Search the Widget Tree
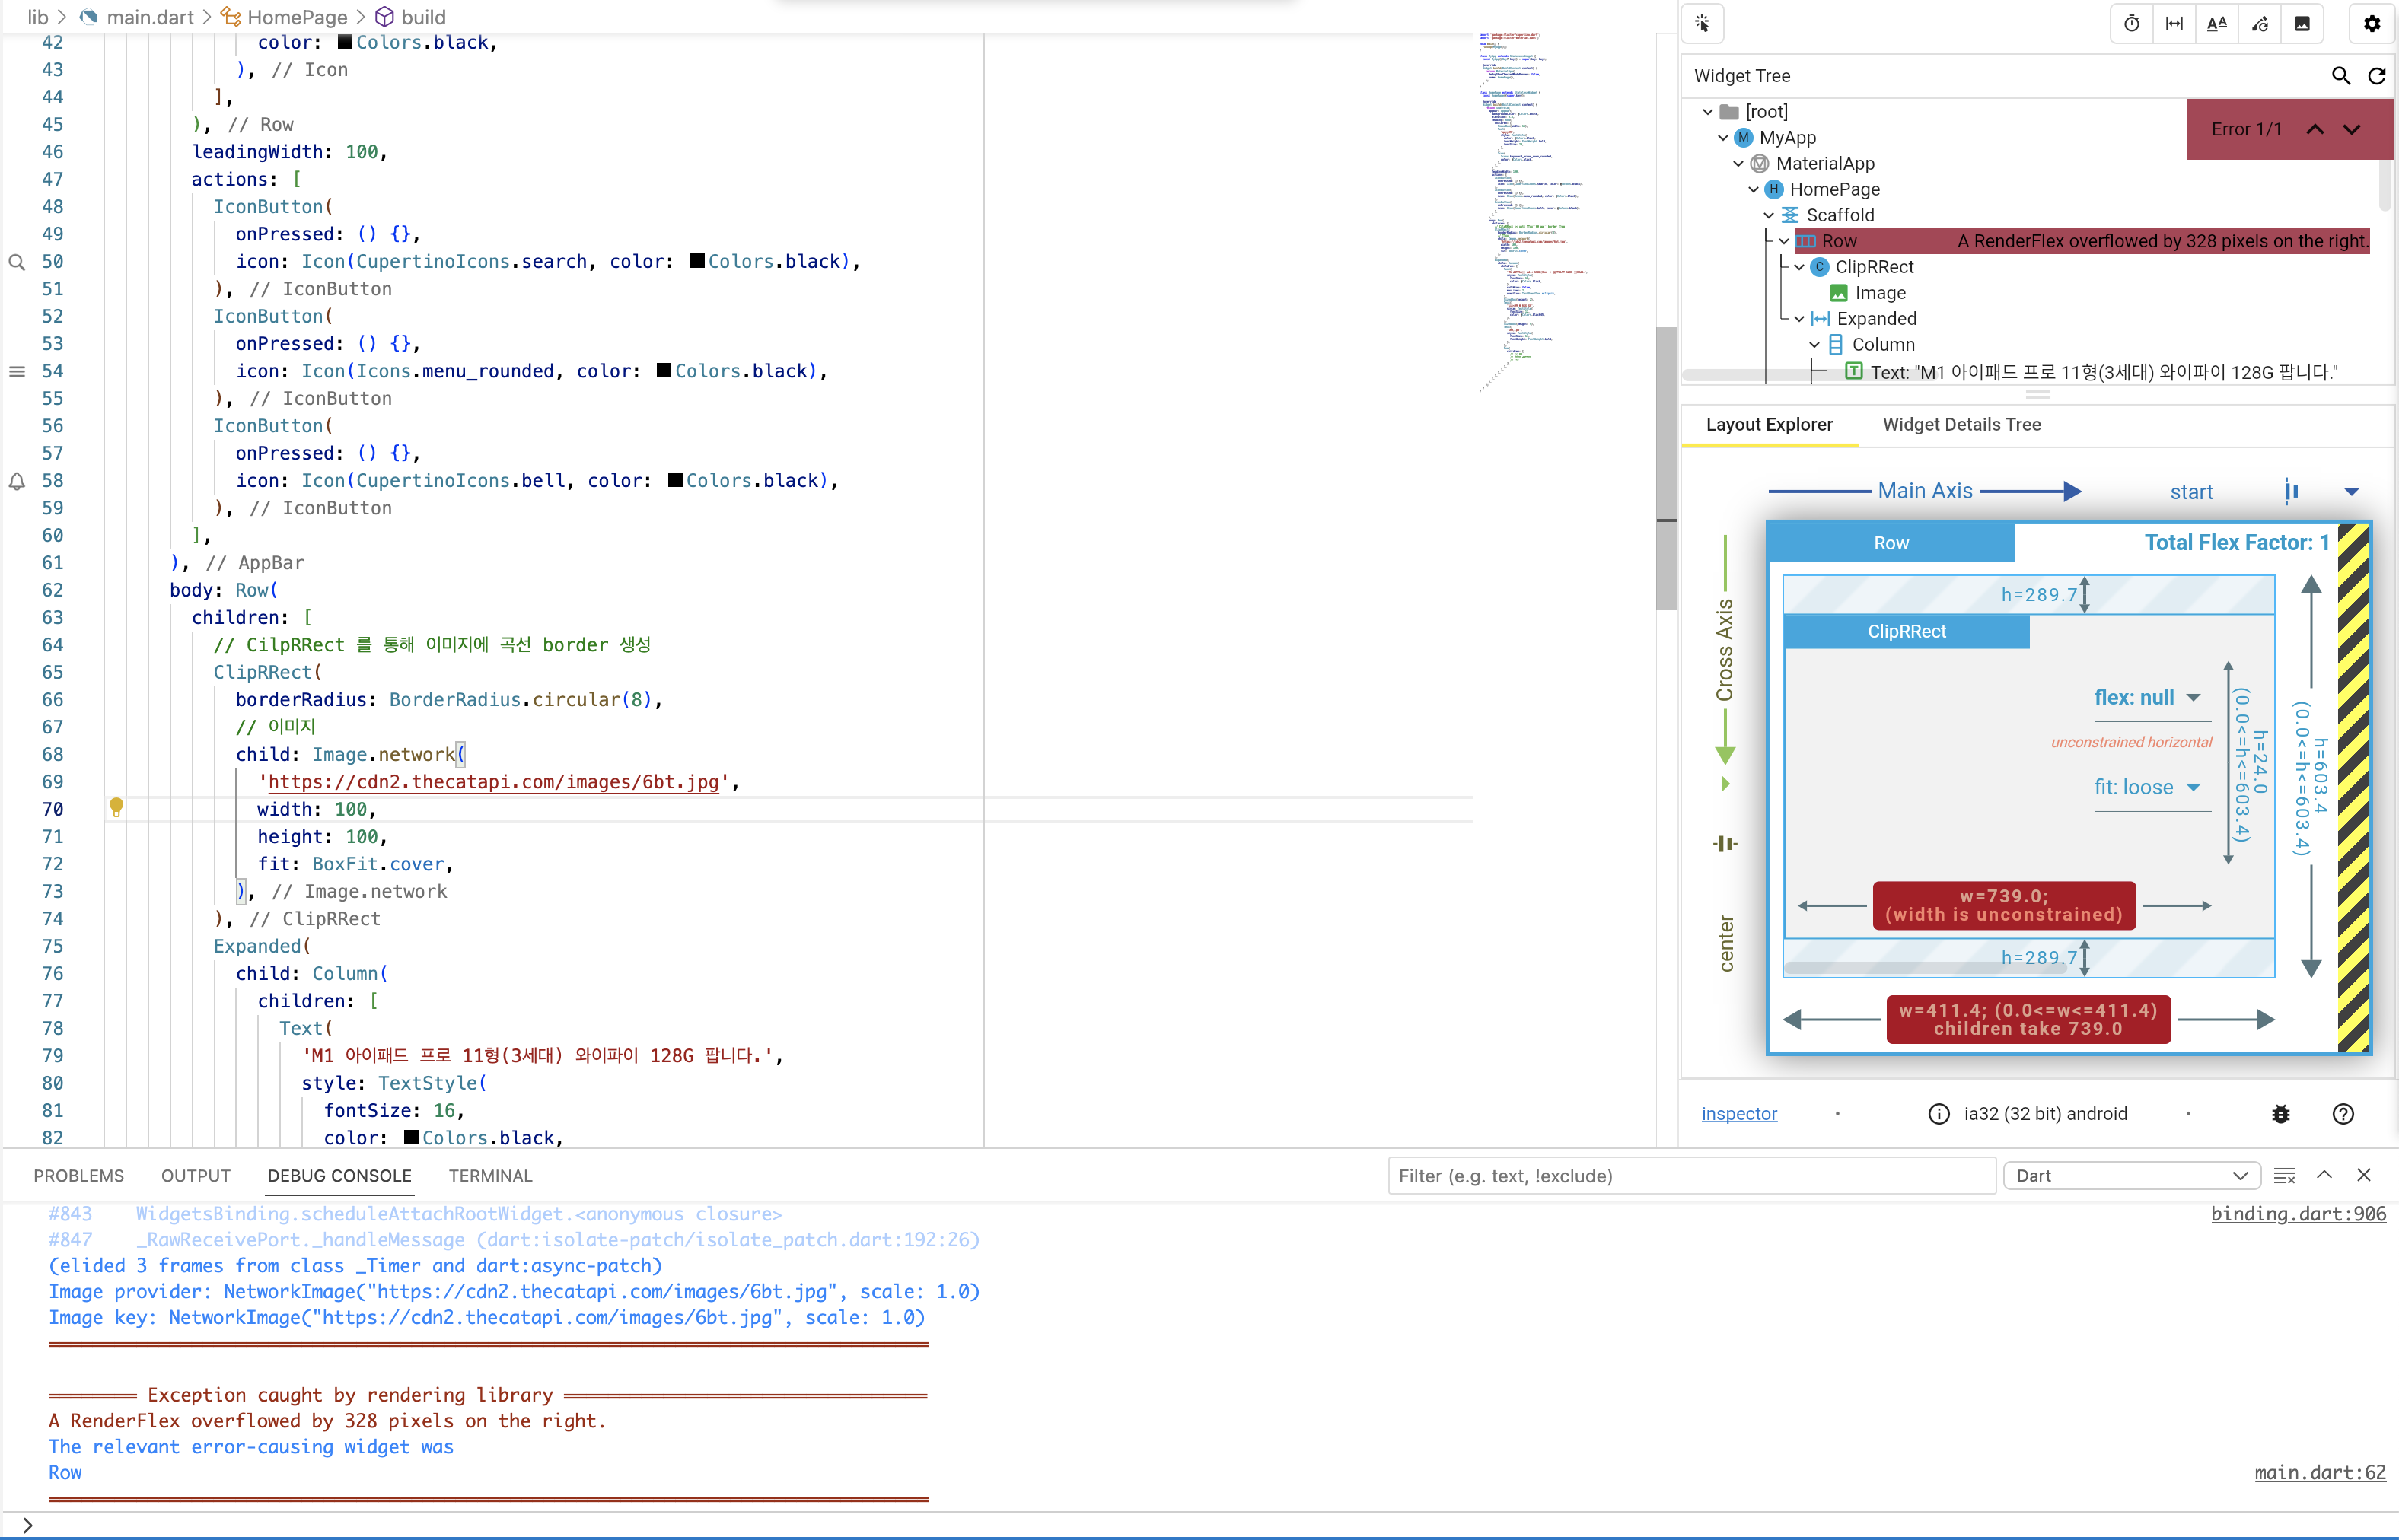Viewport: 2399px width, 1540px height. pos(2340,76)
